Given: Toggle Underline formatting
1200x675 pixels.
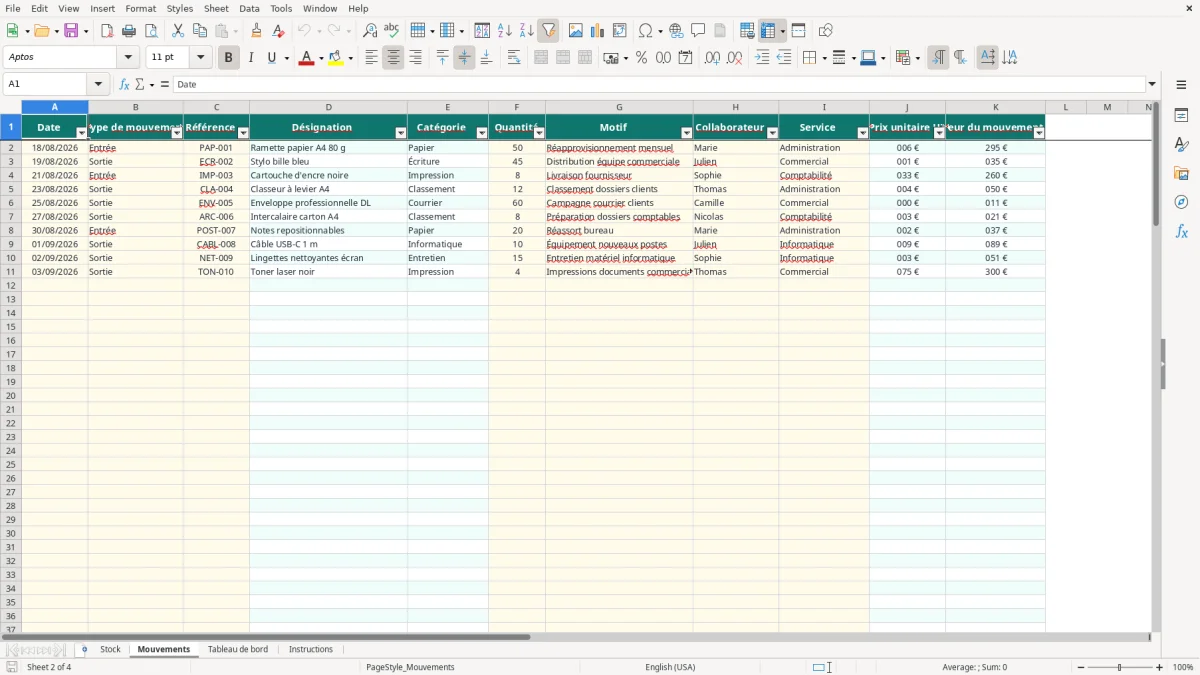Looking at the screenshot, I should pos(271,58).
